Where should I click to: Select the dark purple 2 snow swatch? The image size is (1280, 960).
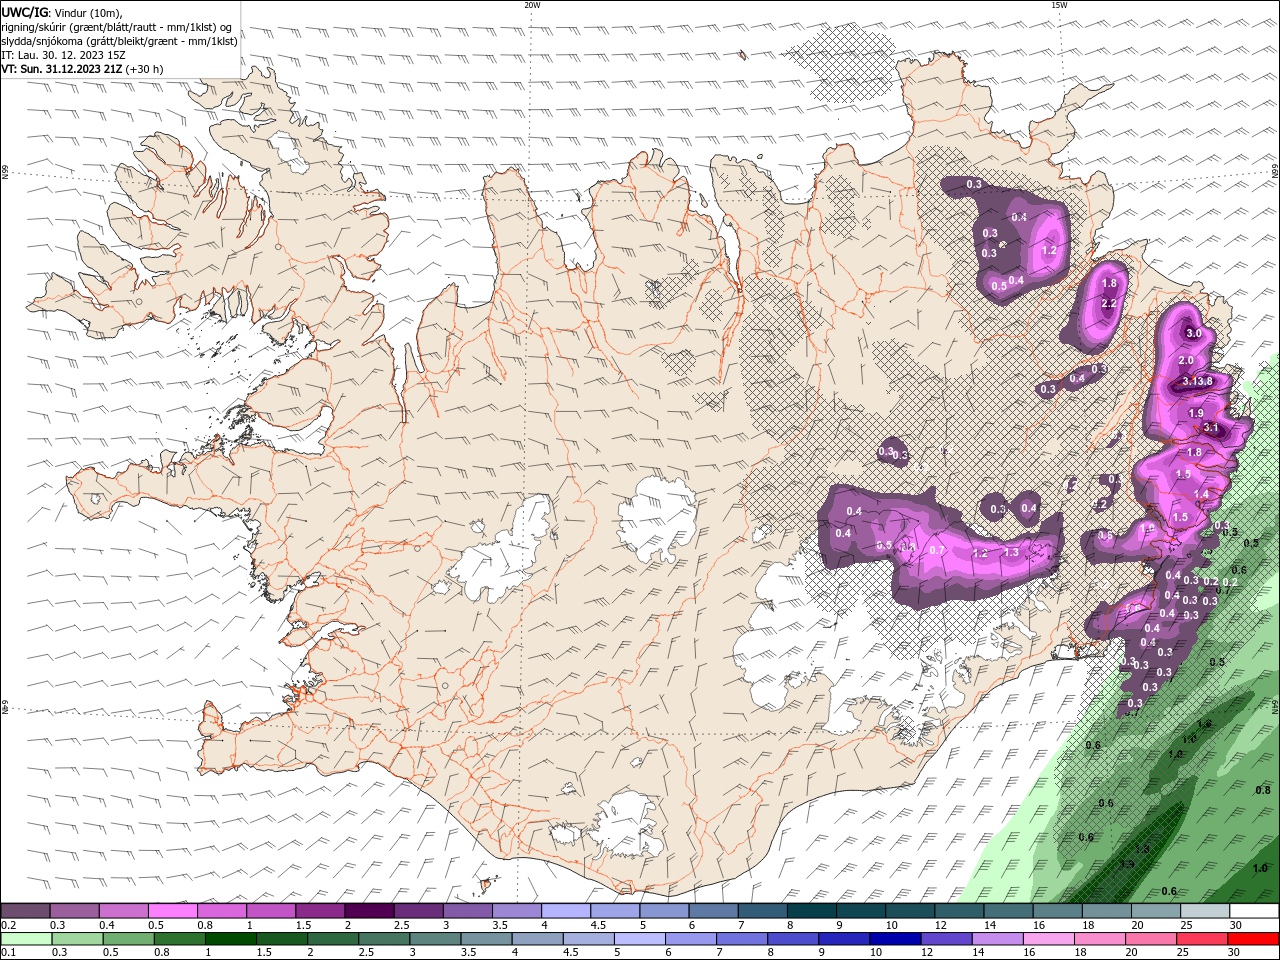369,911
